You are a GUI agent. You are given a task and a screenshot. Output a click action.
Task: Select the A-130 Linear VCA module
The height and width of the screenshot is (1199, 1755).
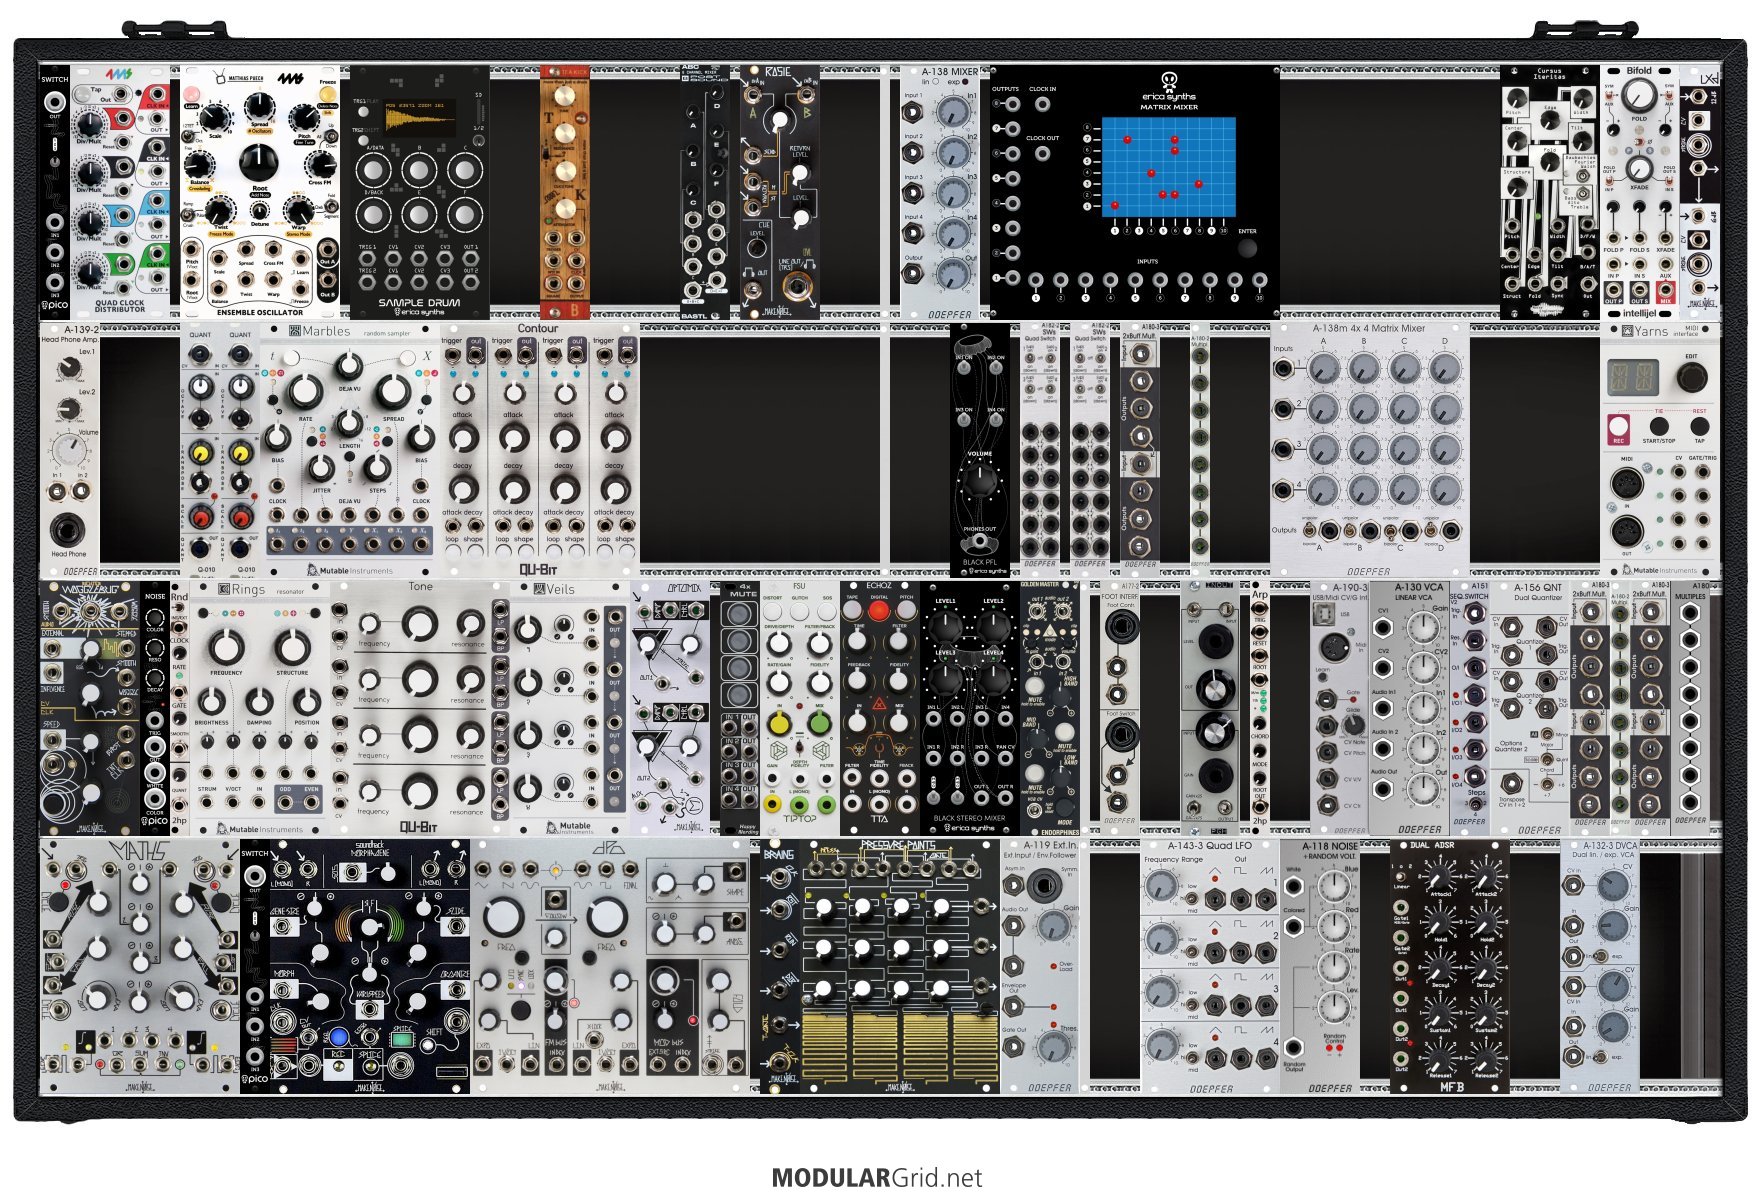(1409, 708)
